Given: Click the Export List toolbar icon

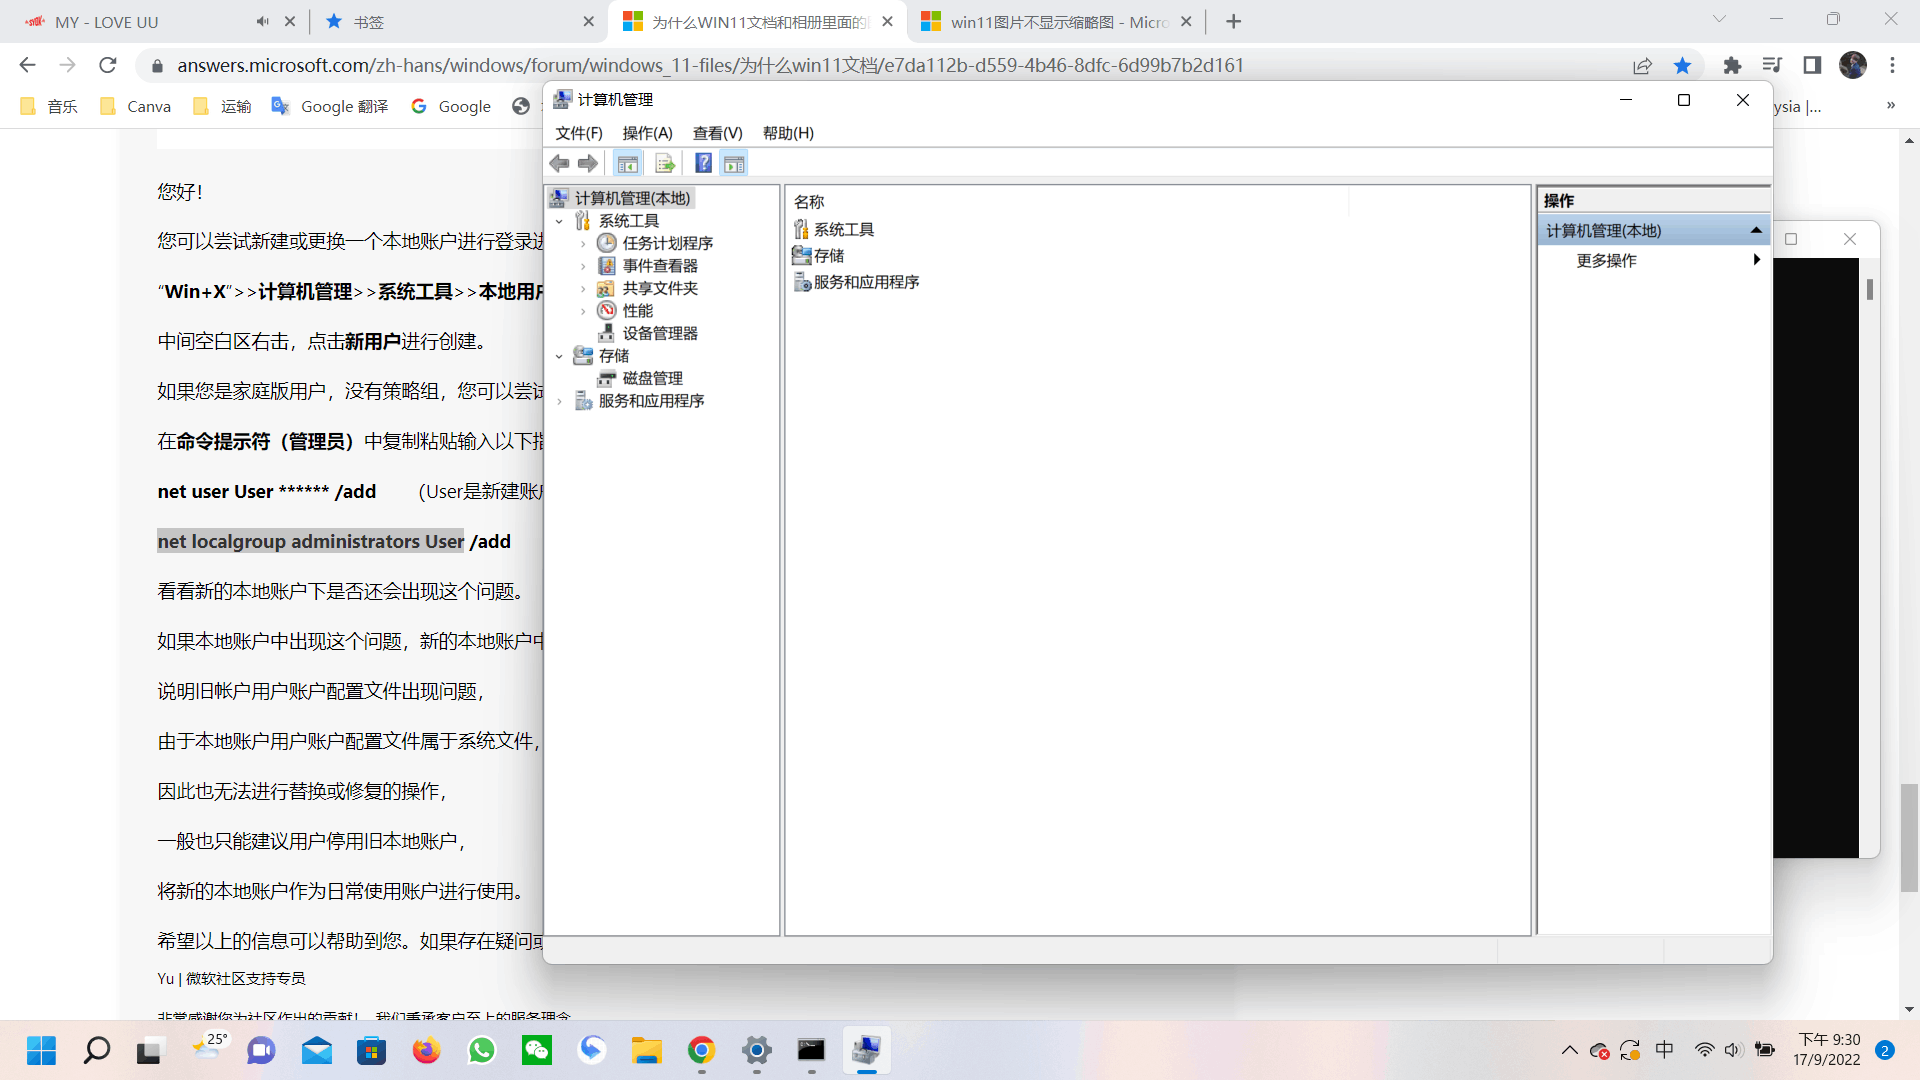Looking at the screenshot, I should (665, 164).
